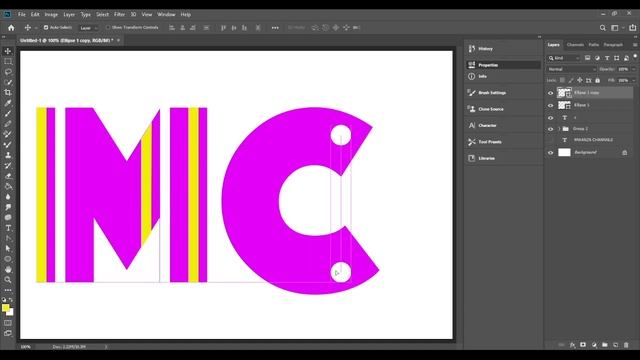This screenshot has width=640, height=360.
Task: Open the Filter menu
Action: pos(119,14)
